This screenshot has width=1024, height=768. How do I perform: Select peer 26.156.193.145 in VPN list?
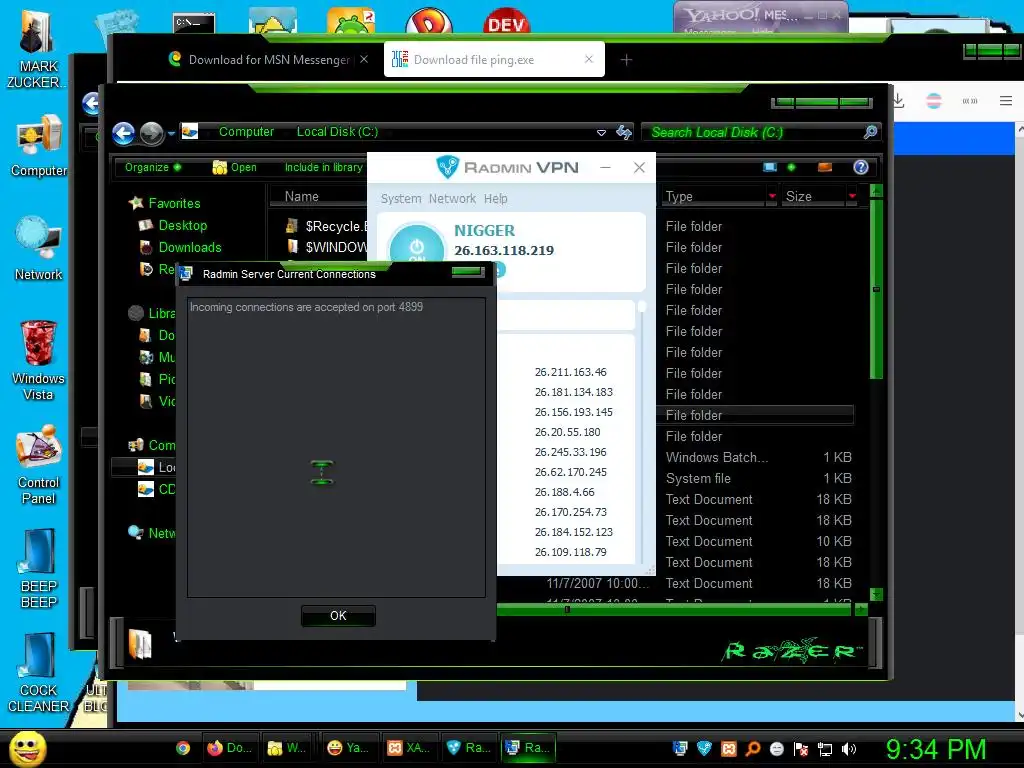(x=573, y=412)
